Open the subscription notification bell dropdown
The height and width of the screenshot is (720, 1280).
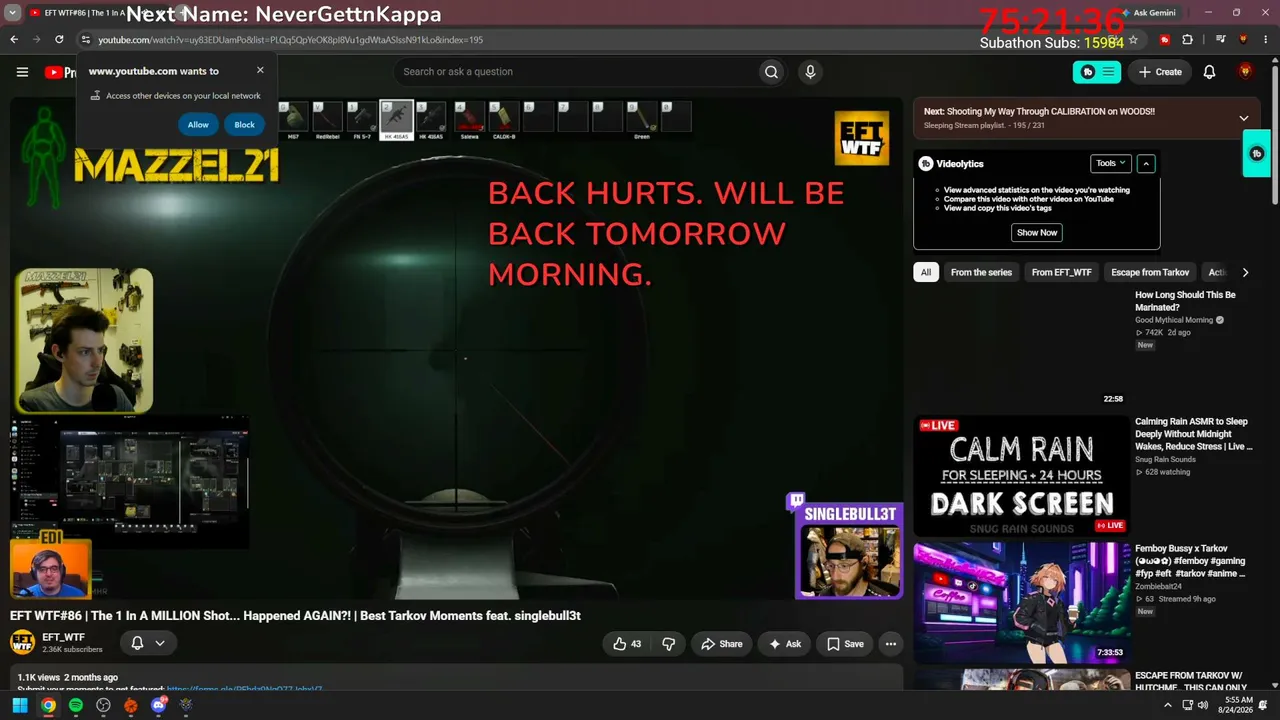148,643
